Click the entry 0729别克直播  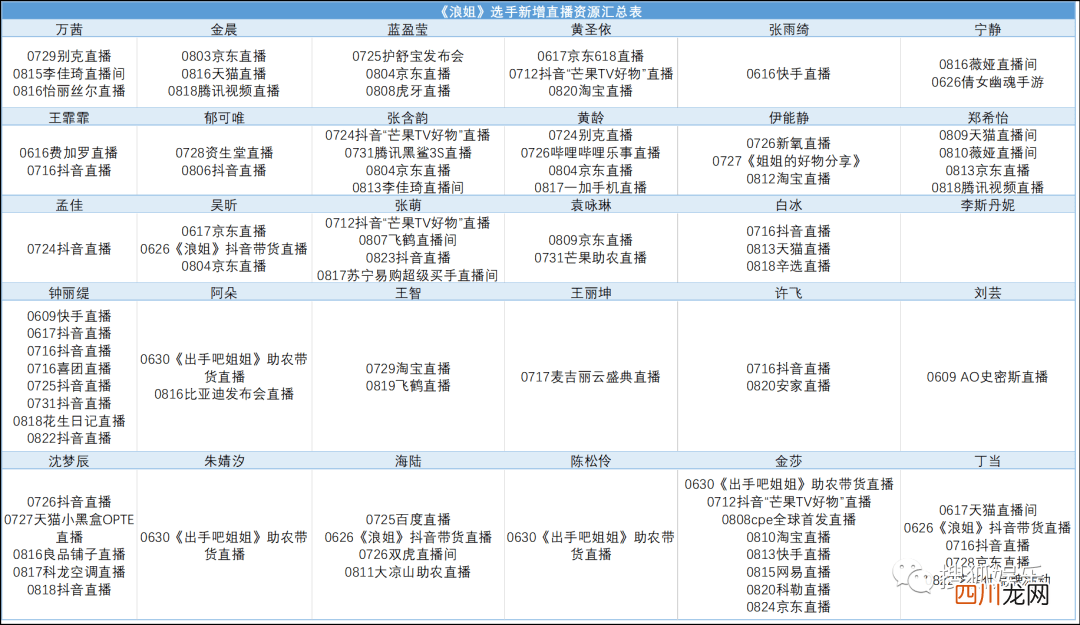pos(69,56)
